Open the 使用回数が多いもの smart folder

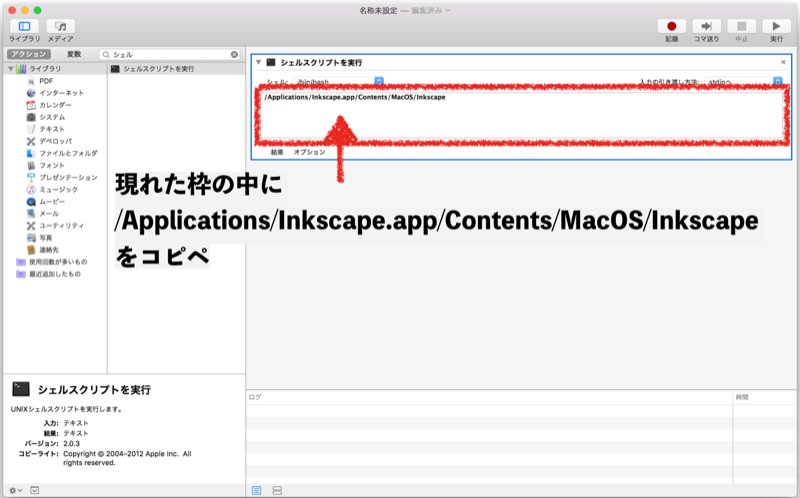coord(58,262)
